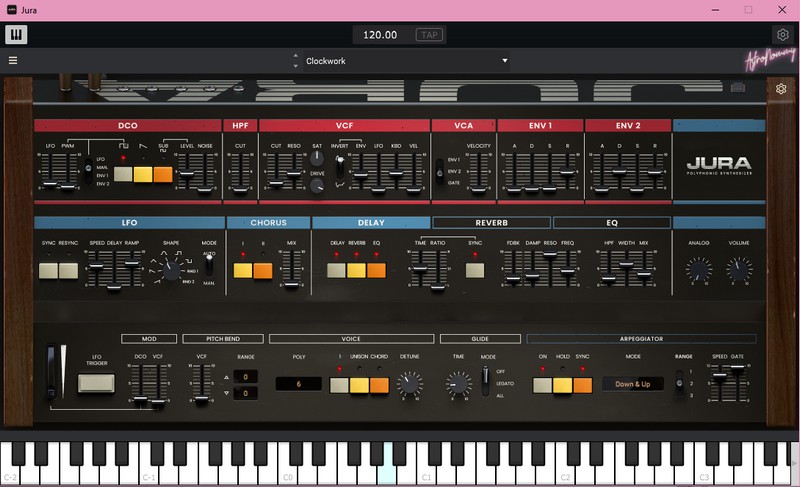Select previous preset up arrow
Screen dimensions: 800x487
coord(295,55)
